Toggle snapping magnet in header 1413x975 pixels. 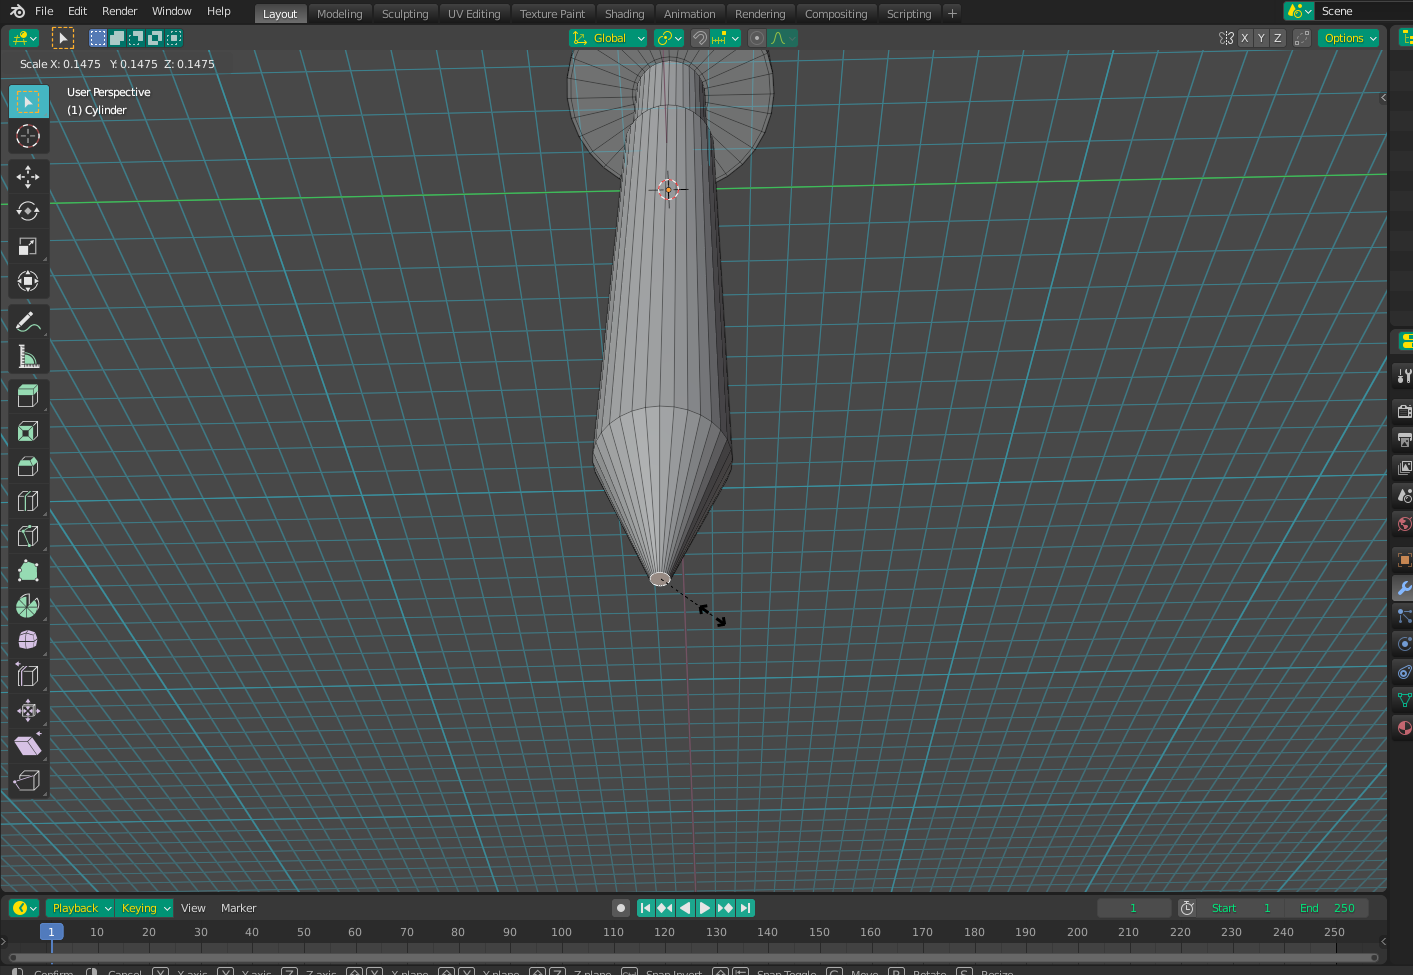pyautogui.click(x=700, y=38)
